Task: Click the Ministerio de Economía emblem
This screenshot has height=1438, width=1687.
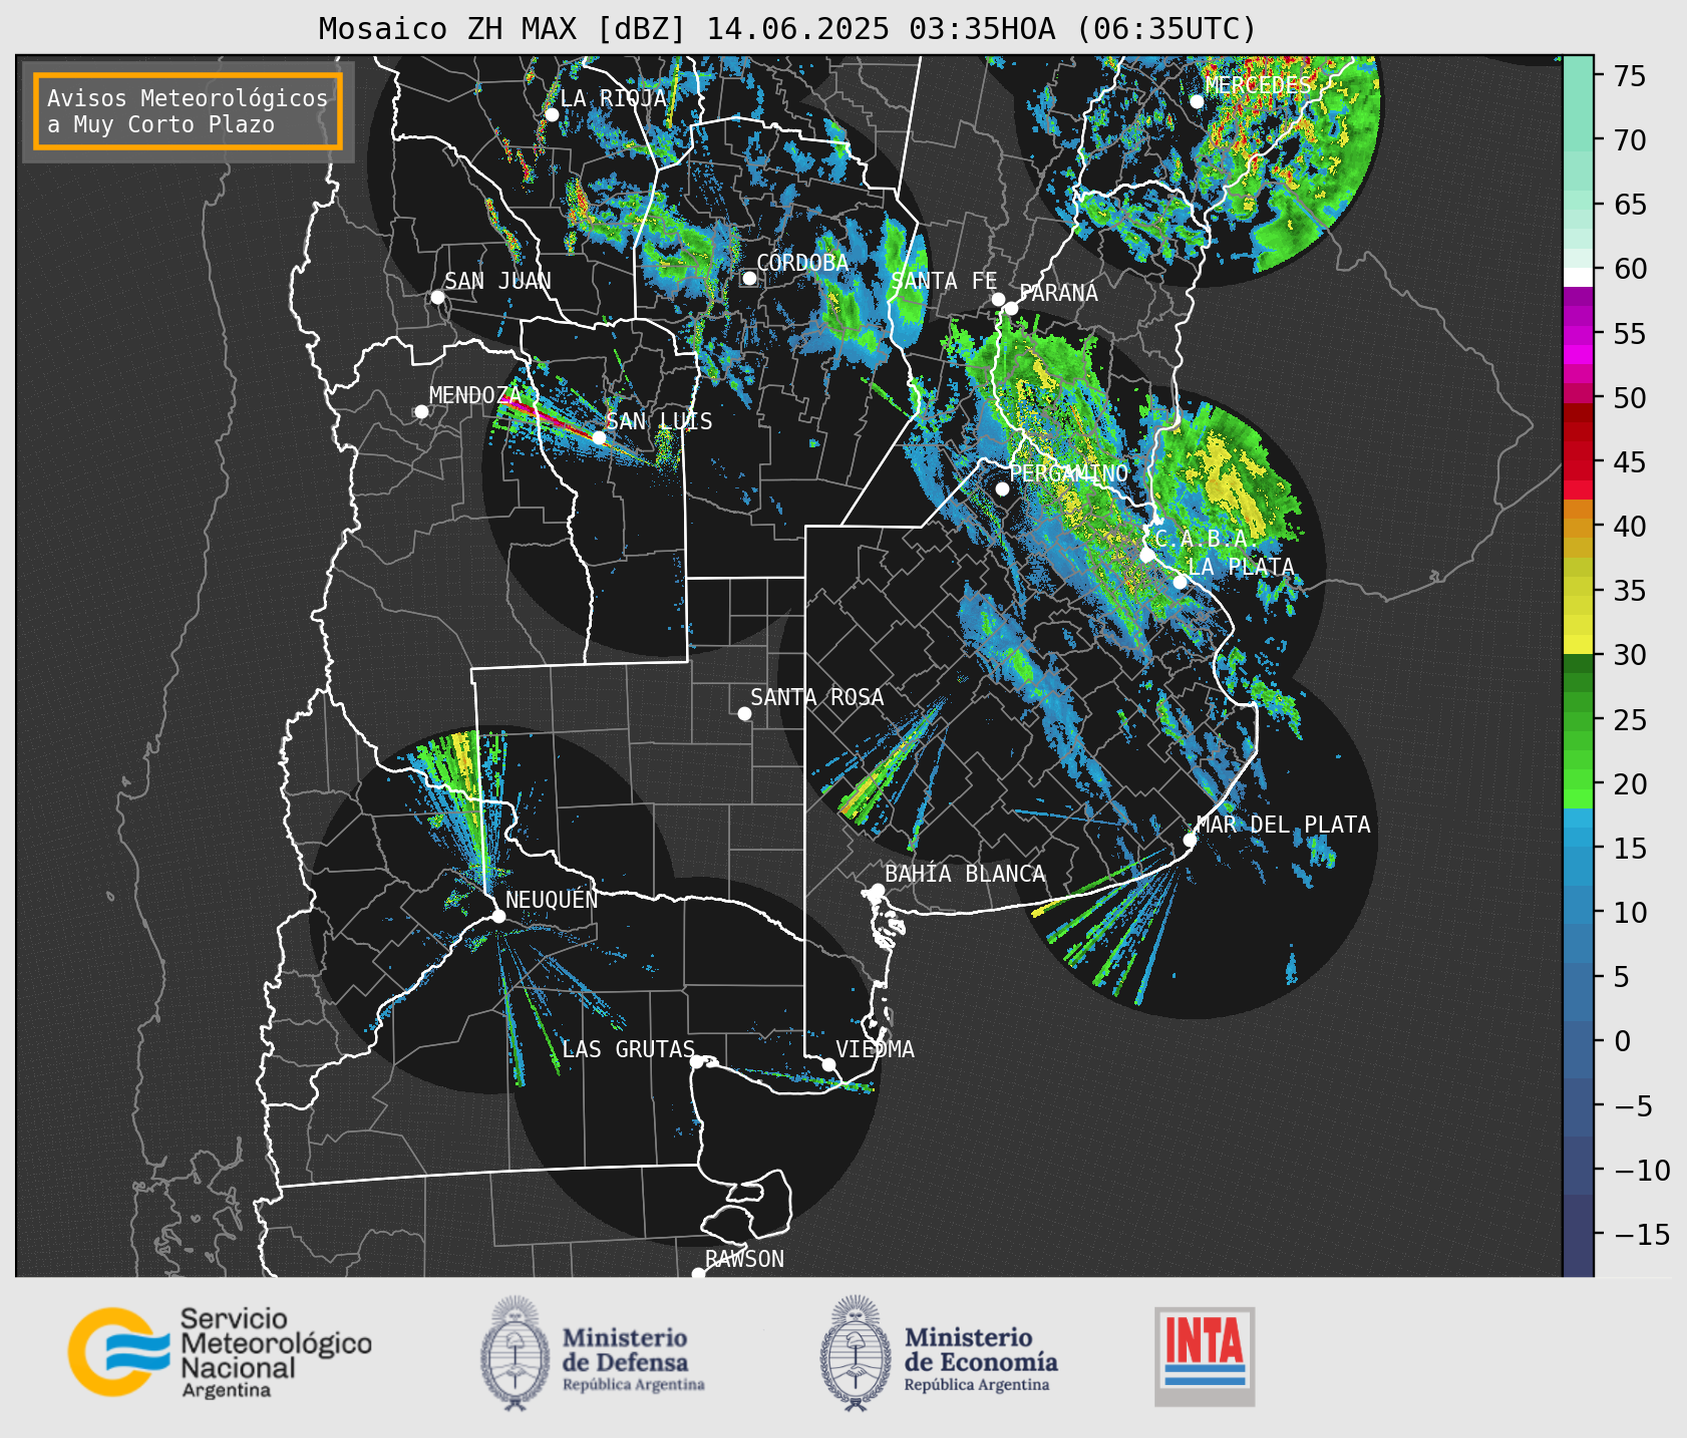Action: (854, 1353)
